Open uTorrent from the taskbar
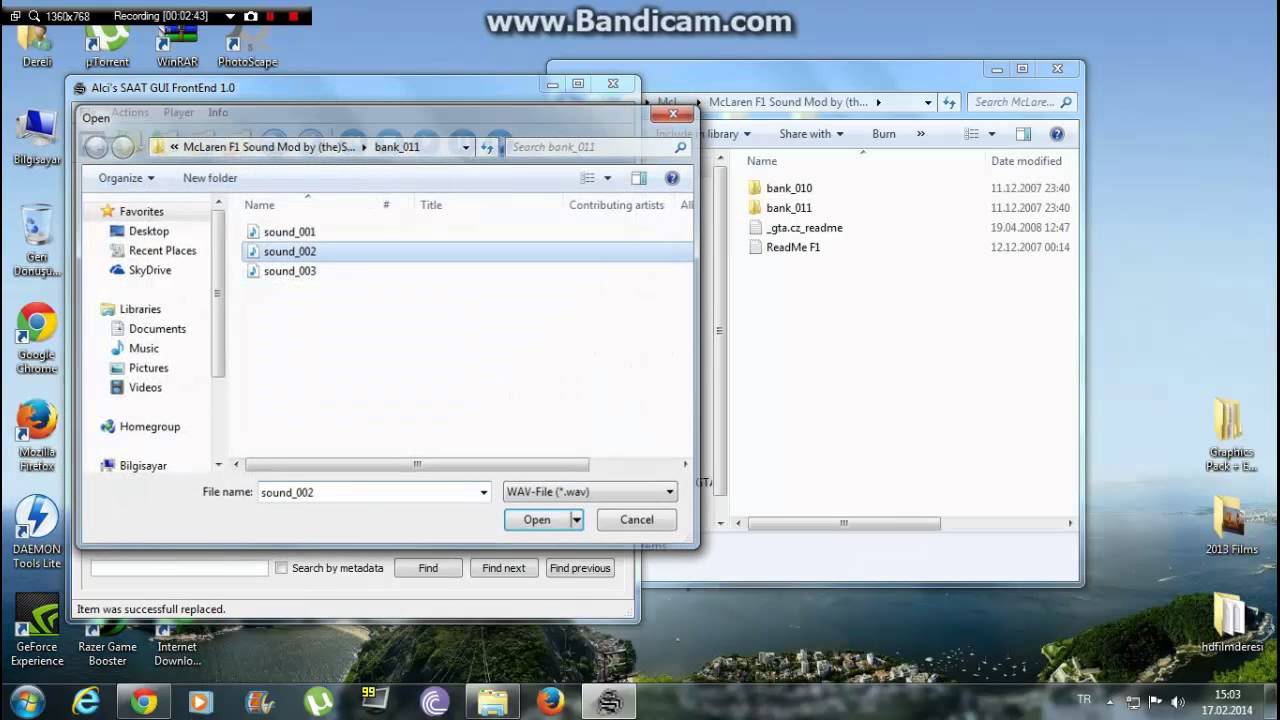This screenshot has width=1280, height=720. tap(318, 702)
